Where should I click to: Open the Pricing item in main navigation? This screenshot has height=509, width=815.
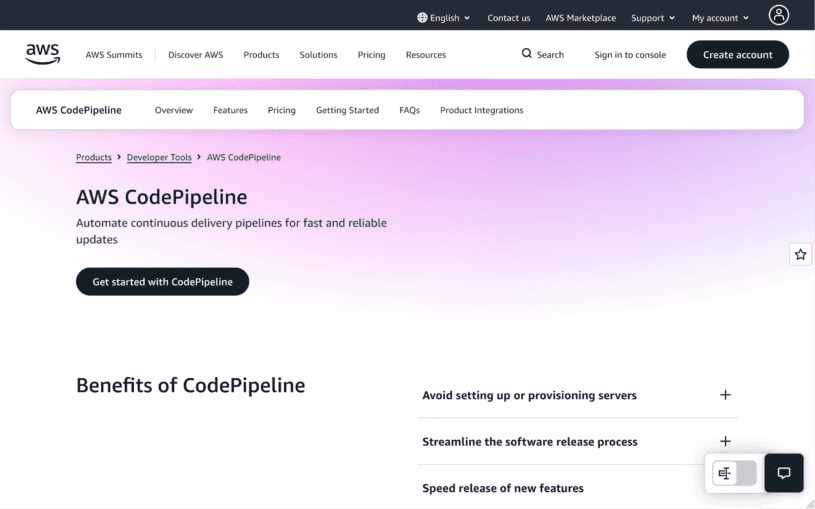(x=371, y=55)
